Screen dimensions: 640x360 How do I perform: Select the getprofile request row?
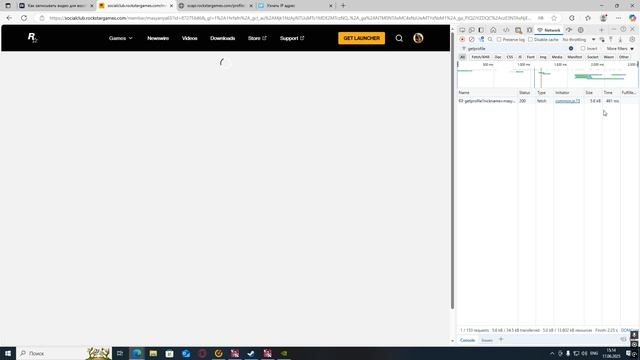tap(547, 101)
